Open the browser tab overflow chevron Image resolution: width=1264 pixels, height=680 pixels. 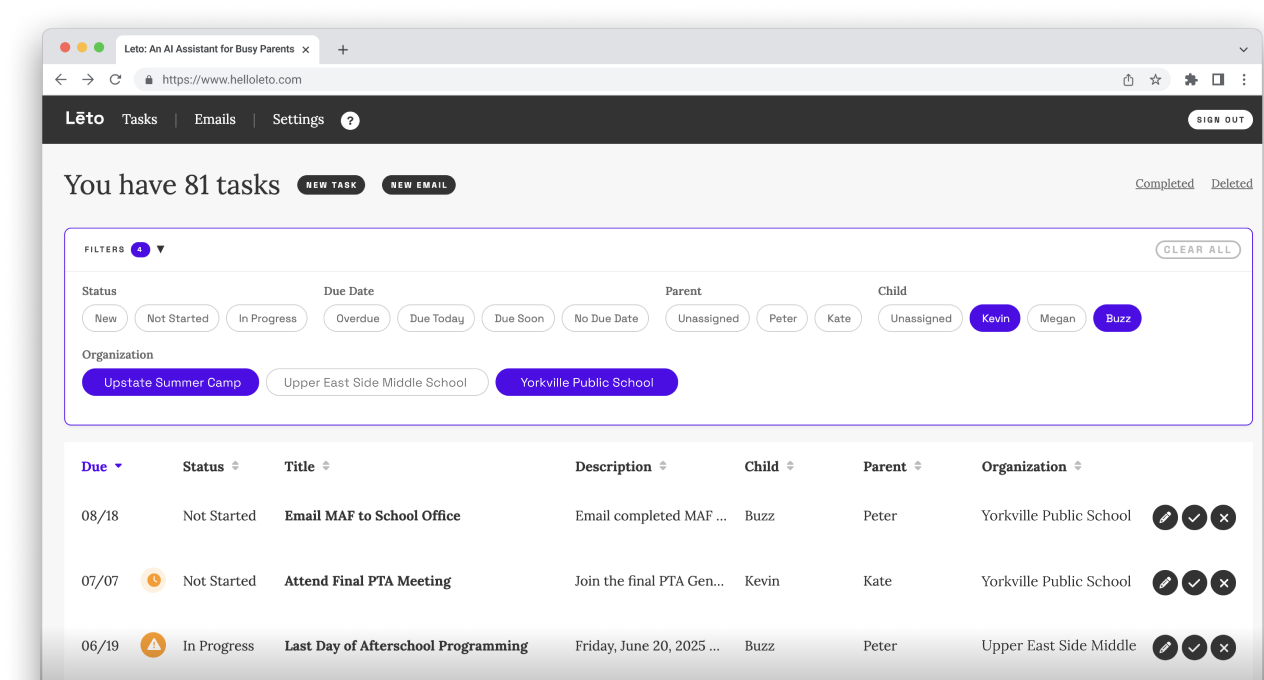tap(1243, 48)
